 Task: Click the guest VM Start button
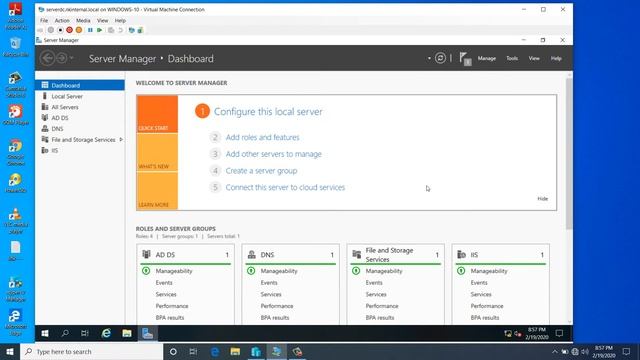[45, 333]
